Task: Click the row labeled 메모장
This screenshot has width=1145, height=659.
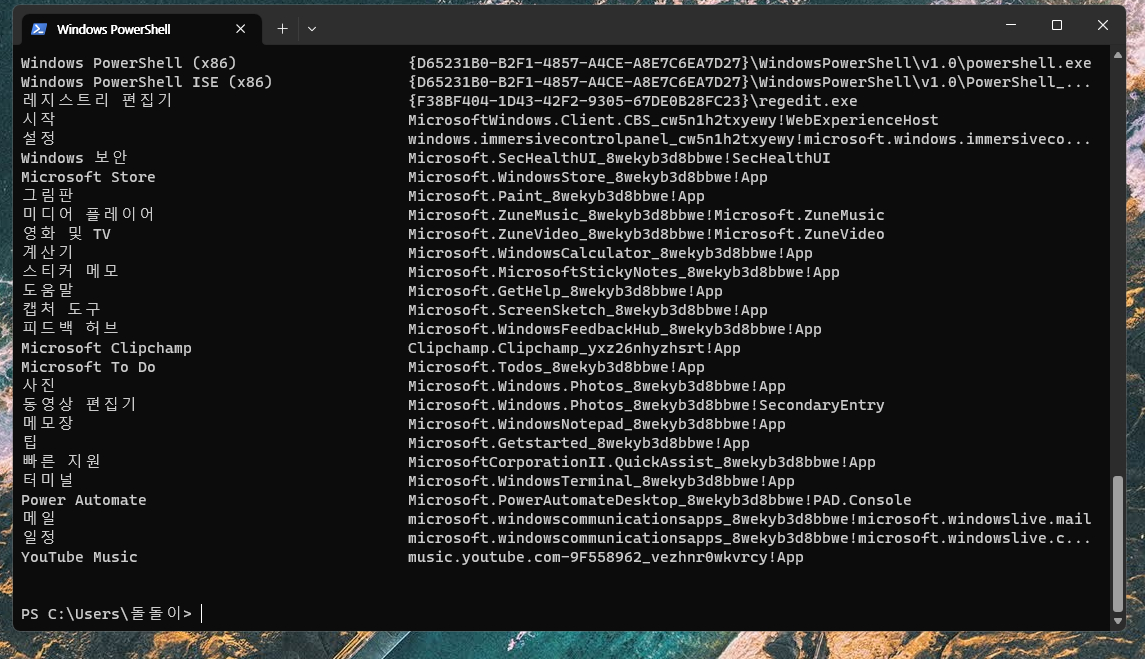Action: click(47, 424)
